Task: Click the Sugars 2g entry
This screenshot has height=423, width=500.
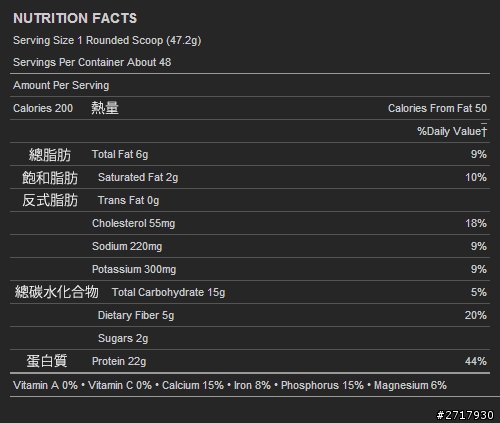Action: [x=123, y=338]
